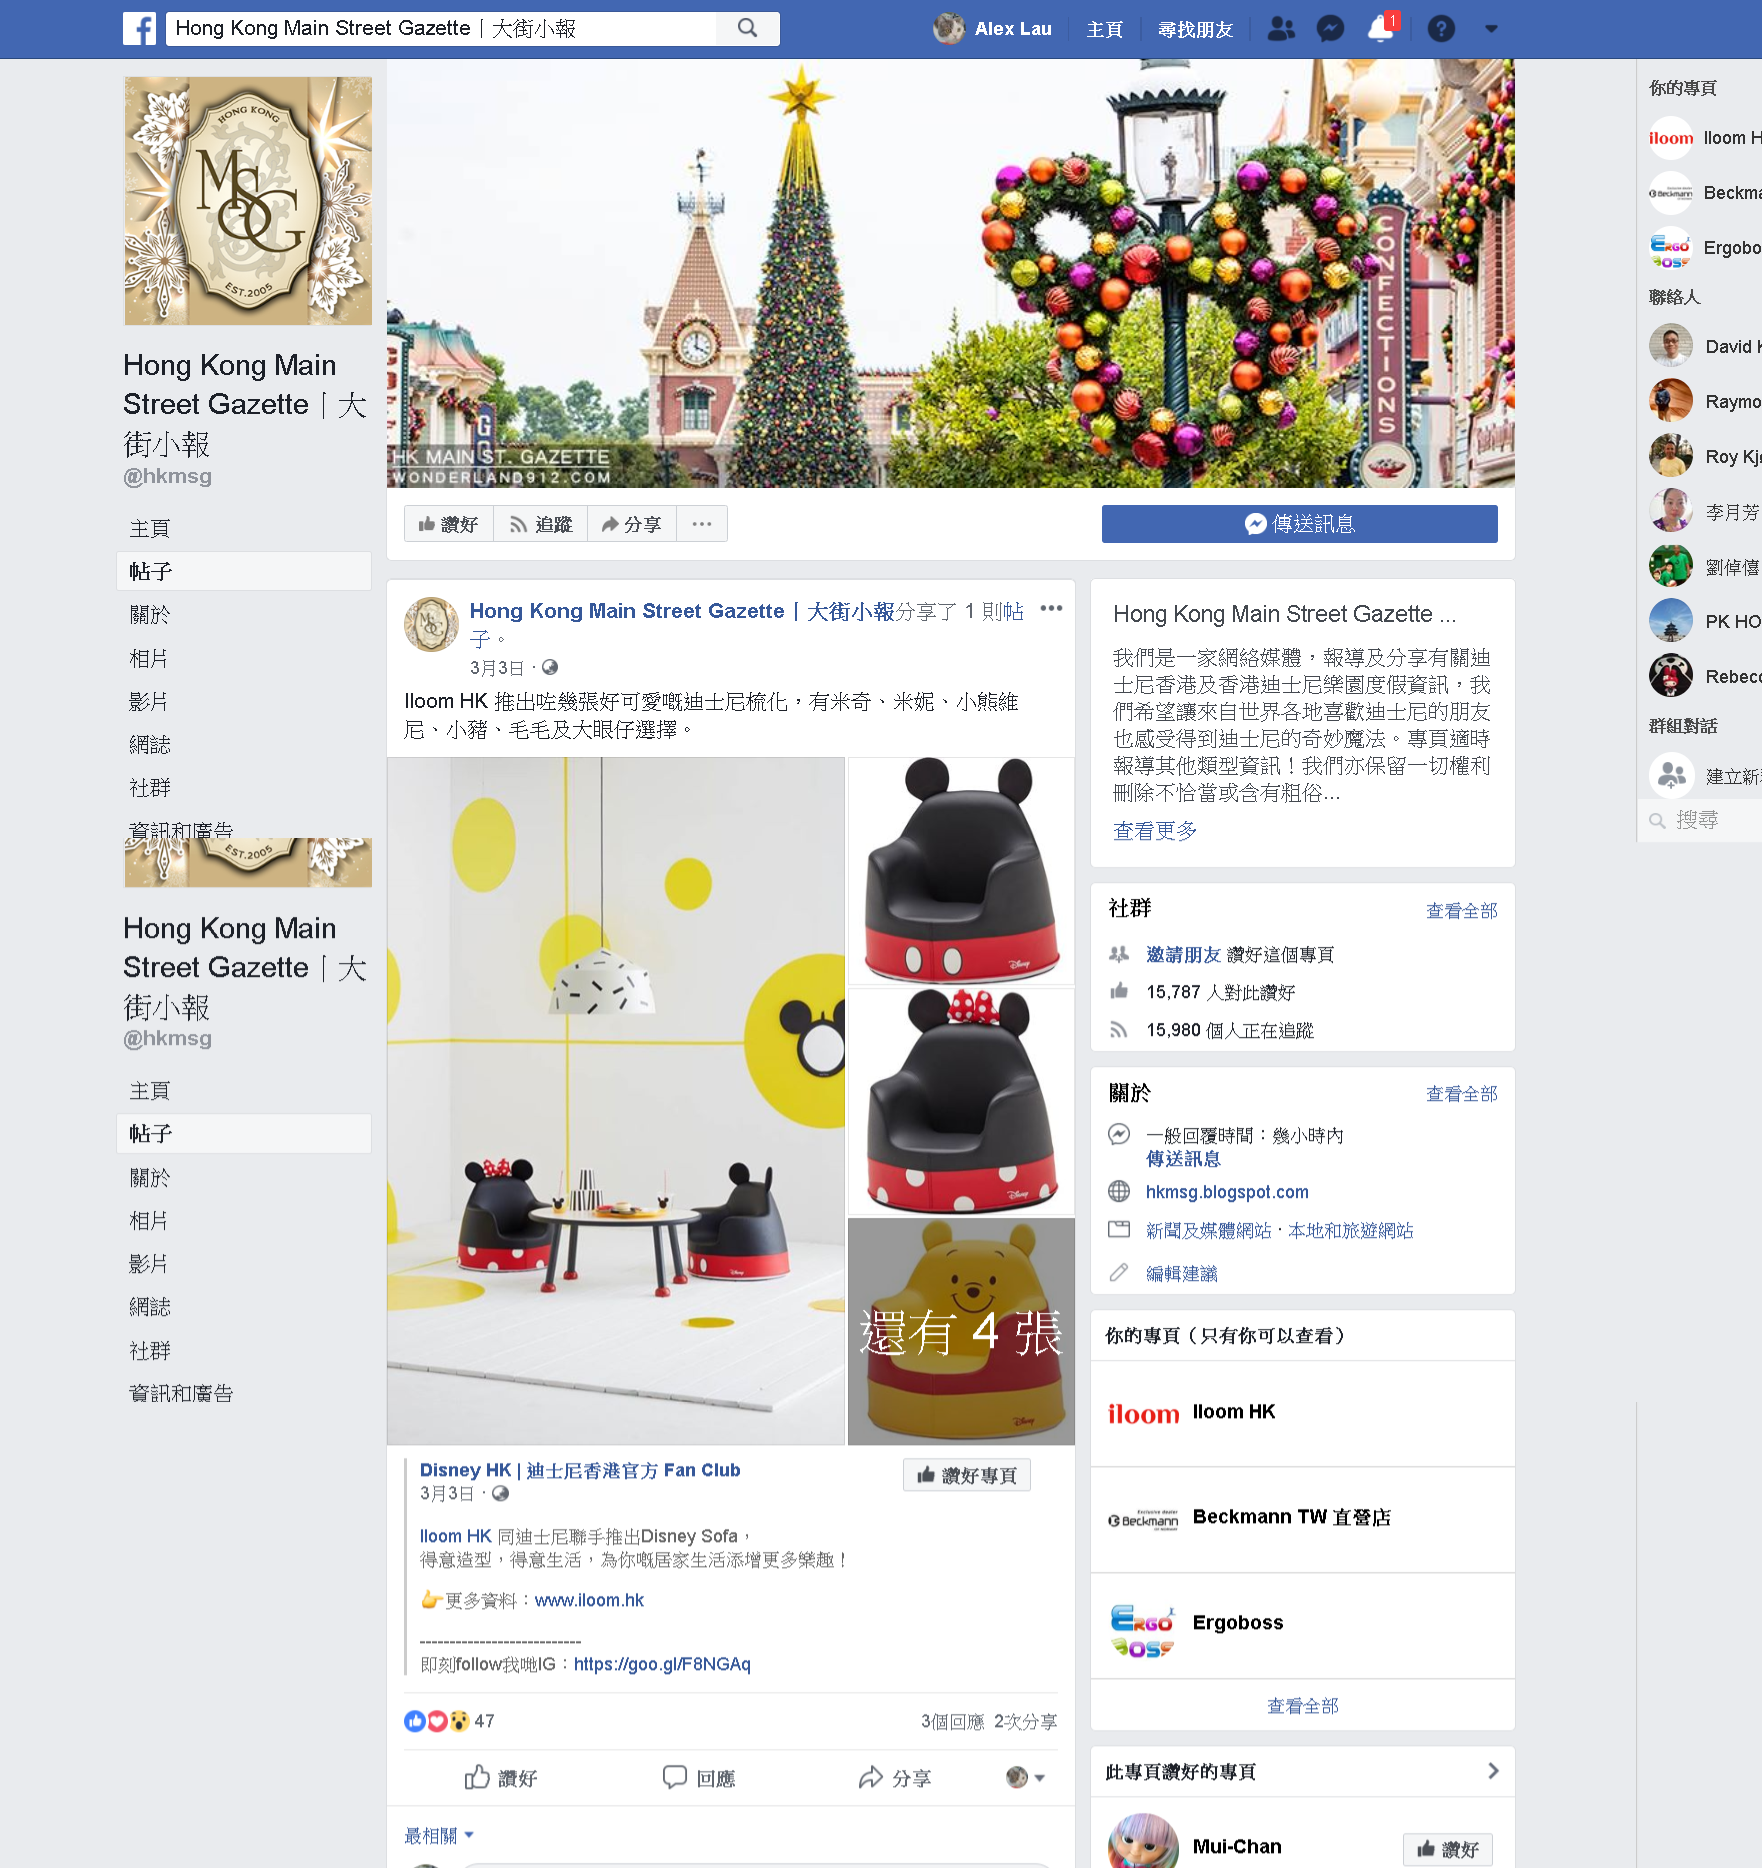The image size is (1762, 1868).
Task: Open chat with Rebecca contact
Action: [1705, 676]
